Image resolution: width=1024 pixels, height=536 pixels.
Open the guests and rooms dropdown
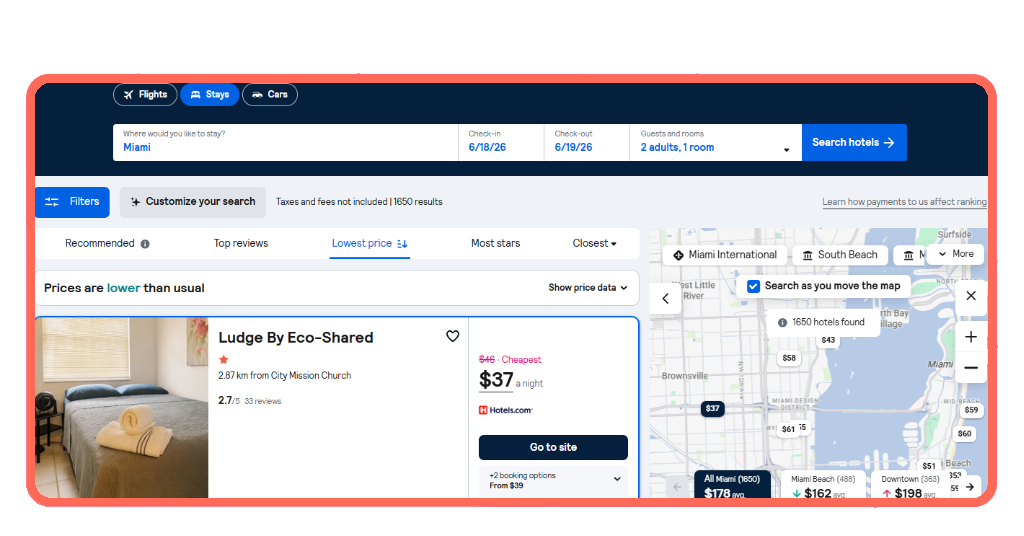tap(716, 142)
